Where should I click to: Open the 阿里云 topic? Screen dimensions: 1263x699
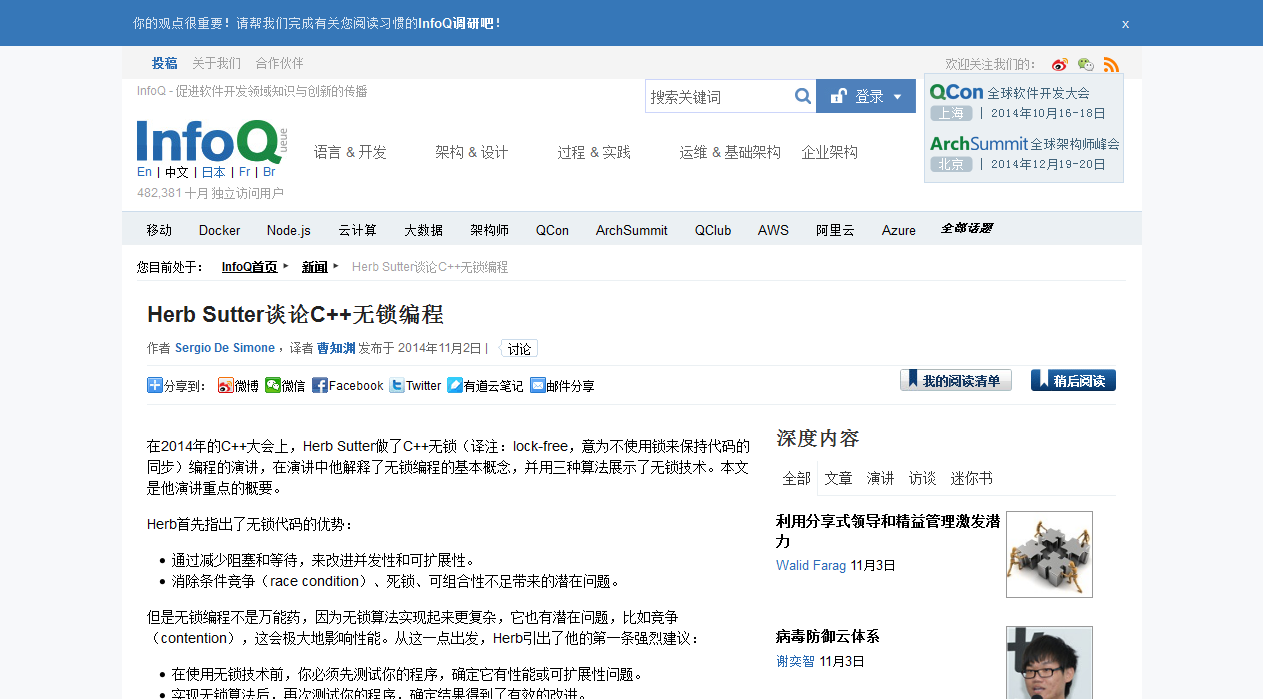click(x=835, y=230)
